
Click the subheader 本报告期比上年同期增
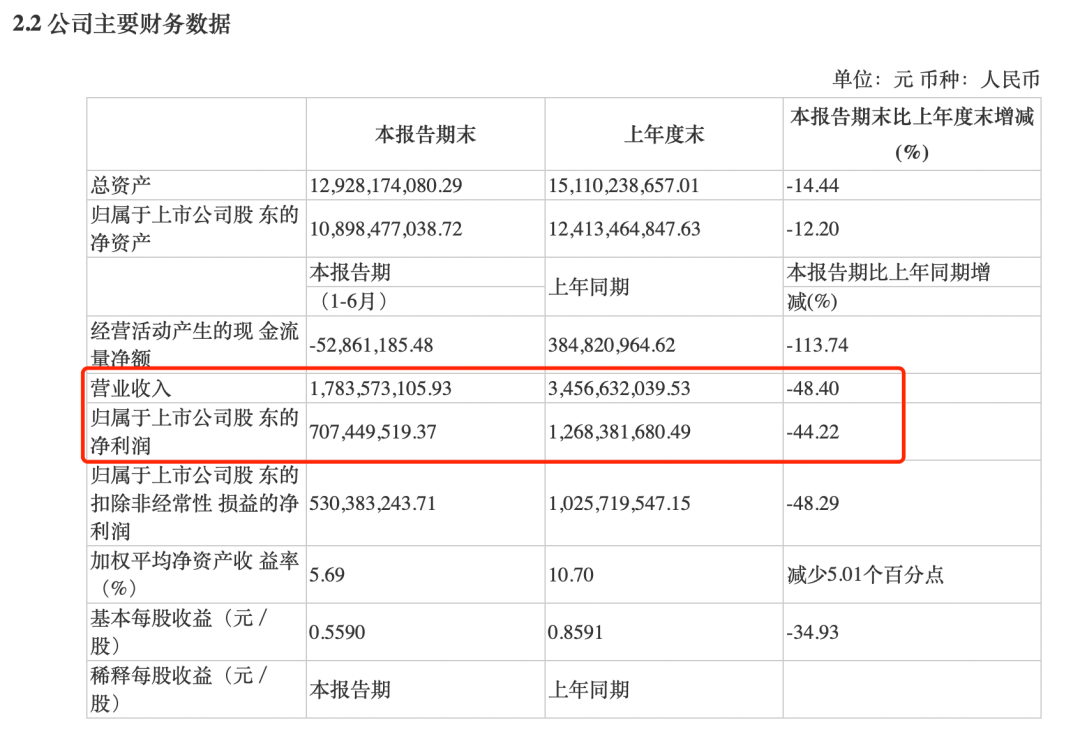[889, 273]
